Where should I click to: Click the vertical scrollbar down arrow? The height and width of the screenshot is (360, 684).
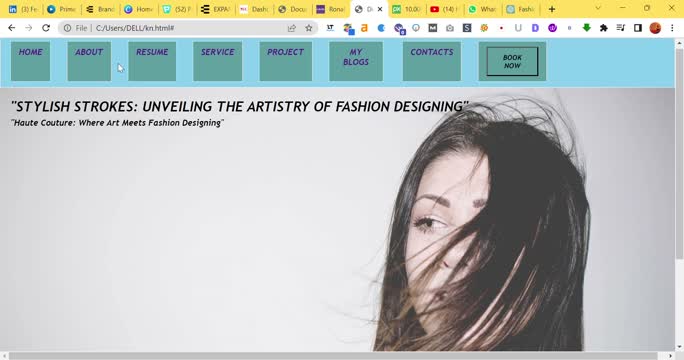680,348
